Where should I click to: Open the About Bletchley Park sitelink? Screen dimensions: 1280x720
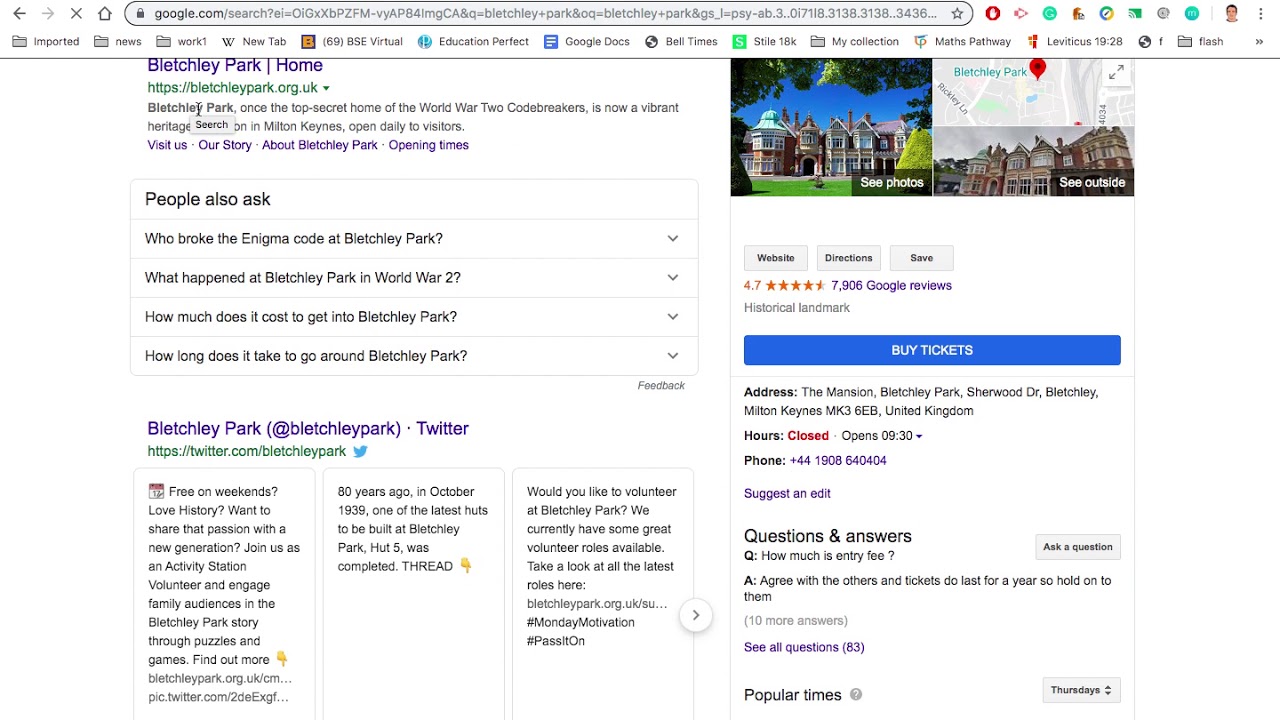tap(320, 145)
